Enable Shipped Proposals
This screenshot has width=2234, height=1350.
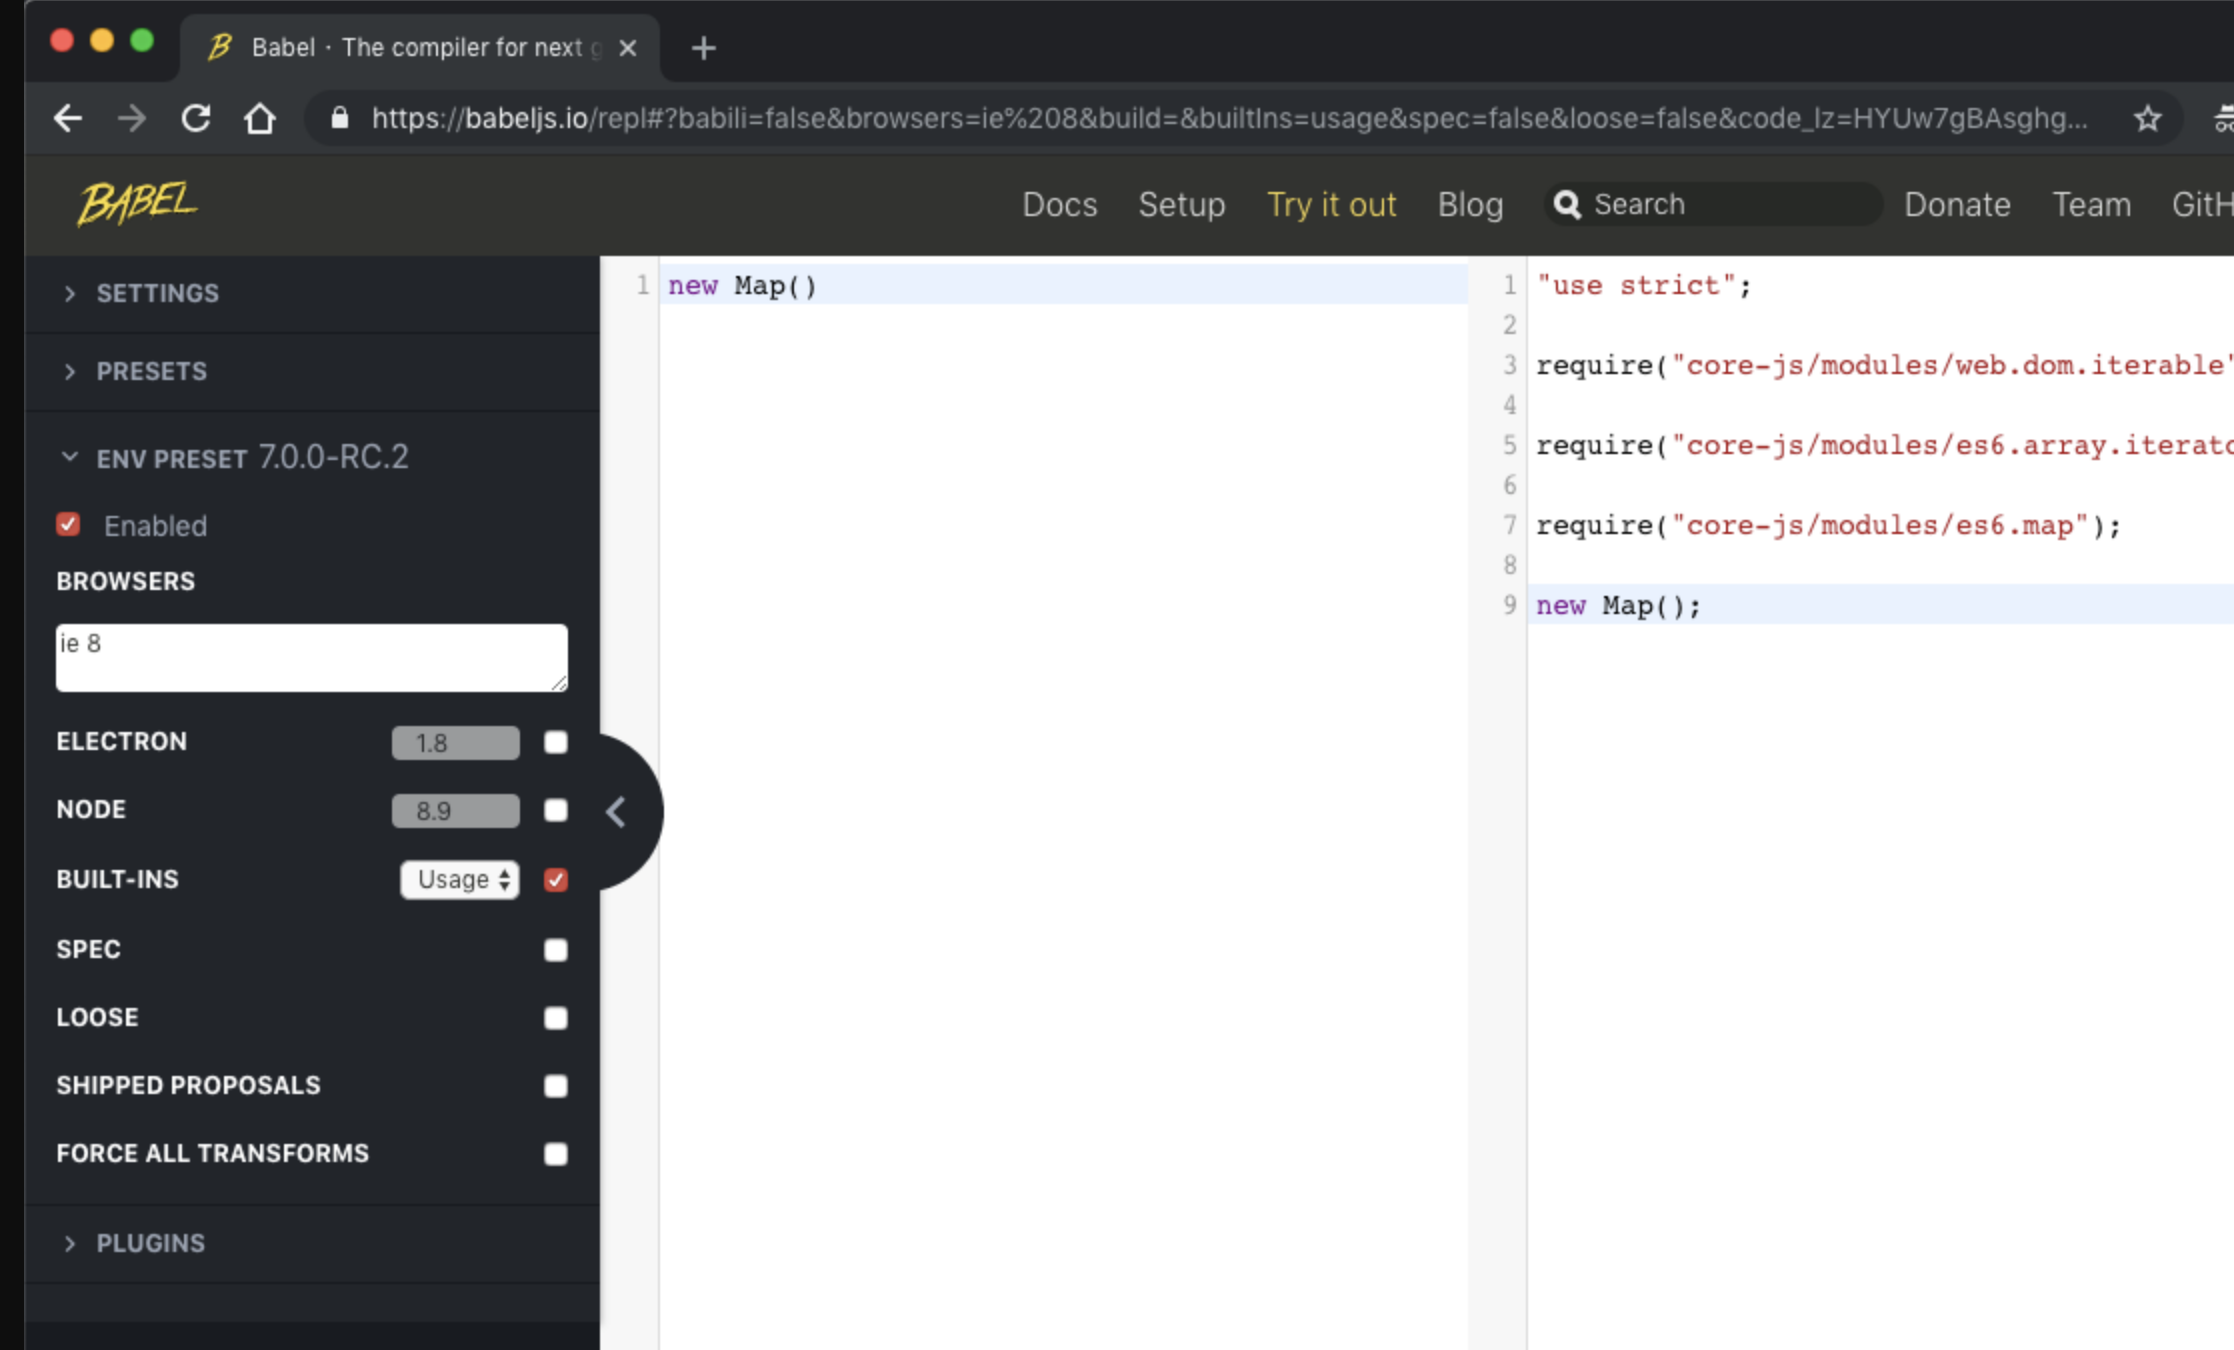[555, 1086]
